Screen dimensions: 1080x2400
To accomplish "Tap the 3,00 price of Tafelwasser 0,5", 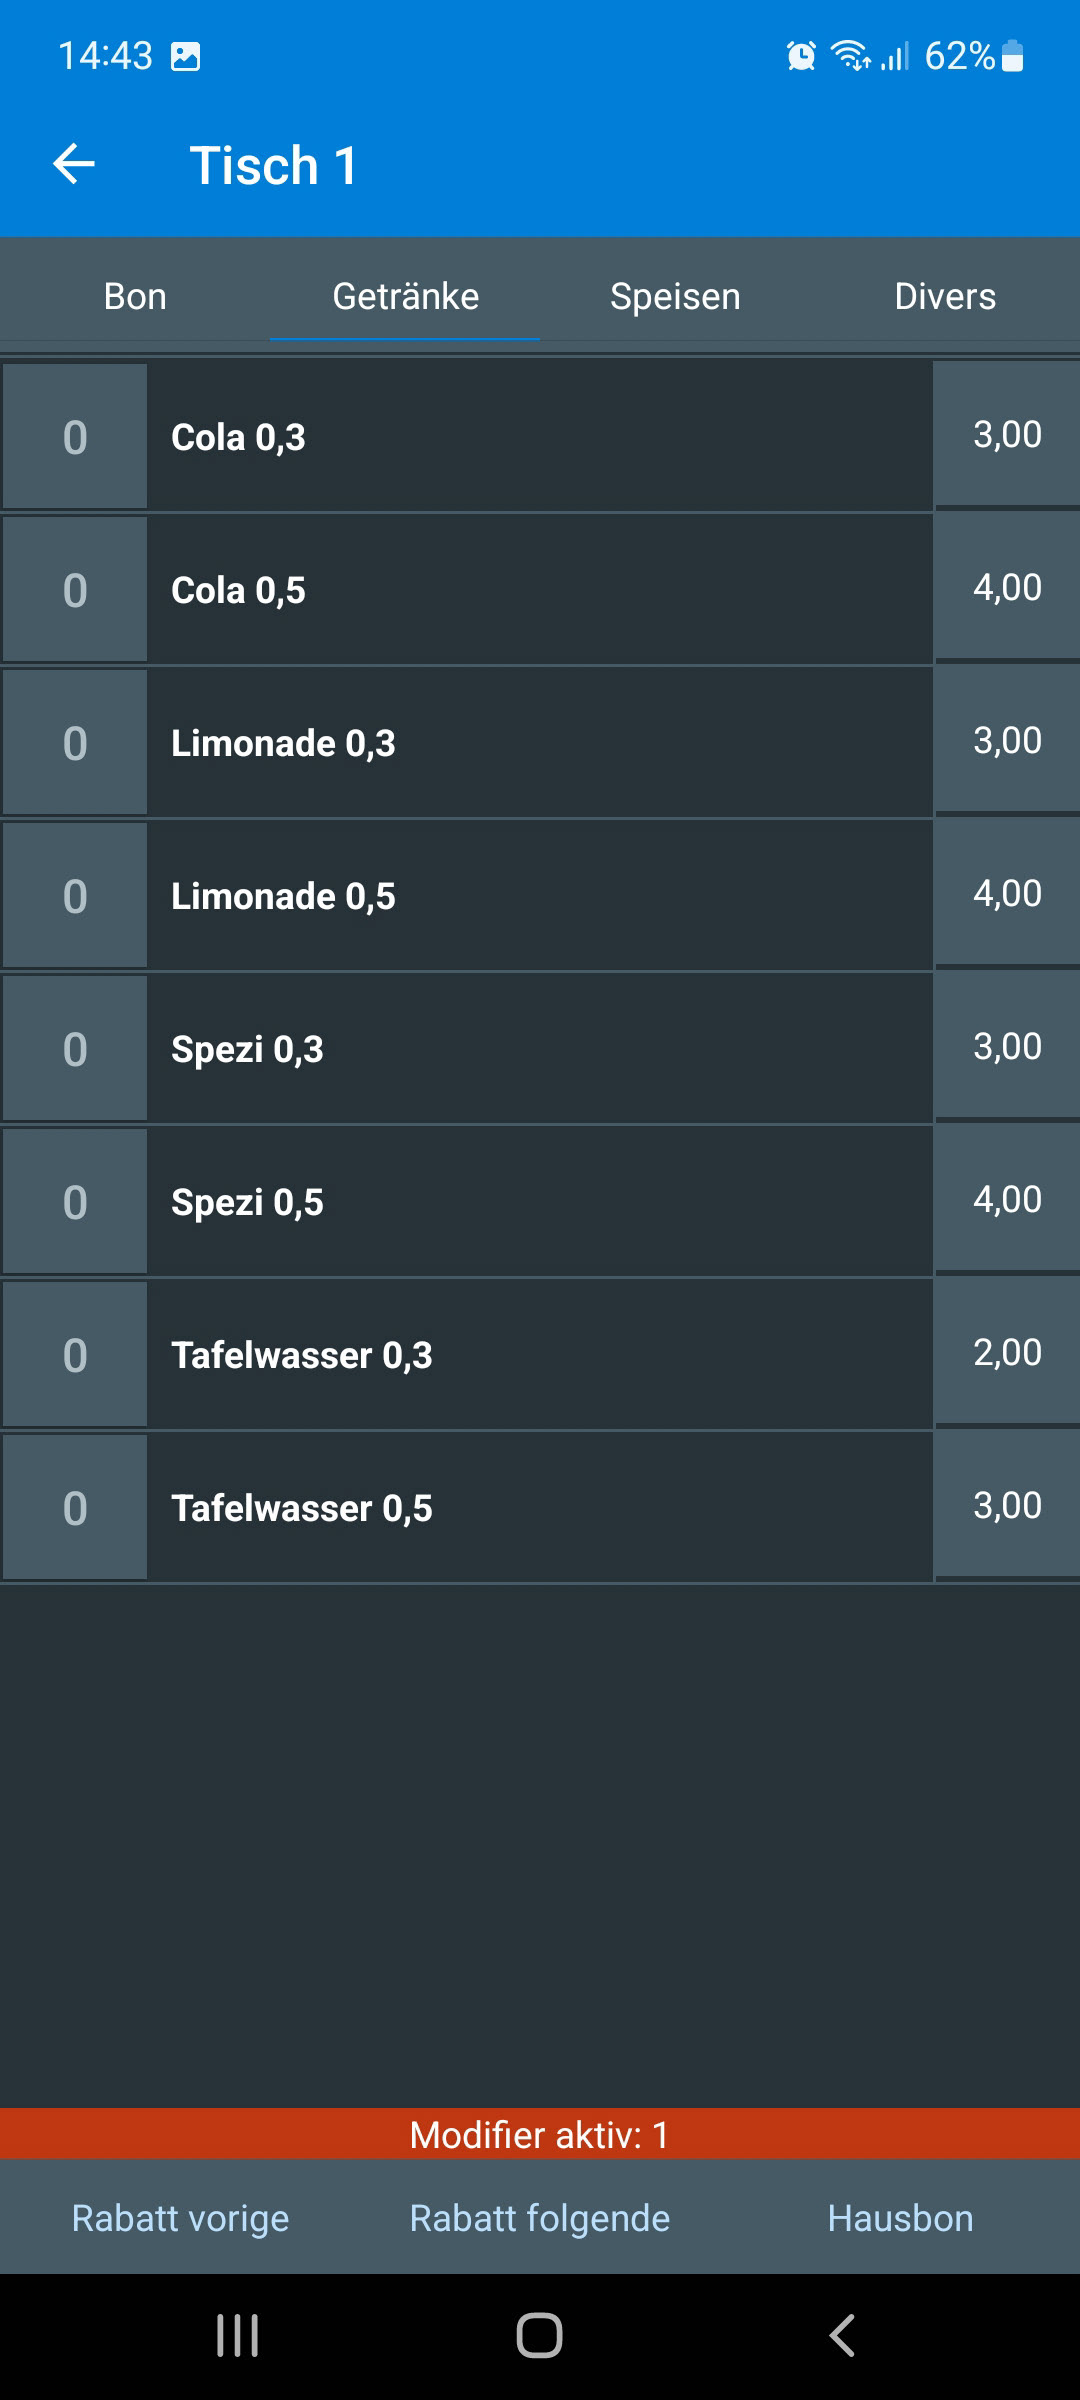I will [1007, 1505].
